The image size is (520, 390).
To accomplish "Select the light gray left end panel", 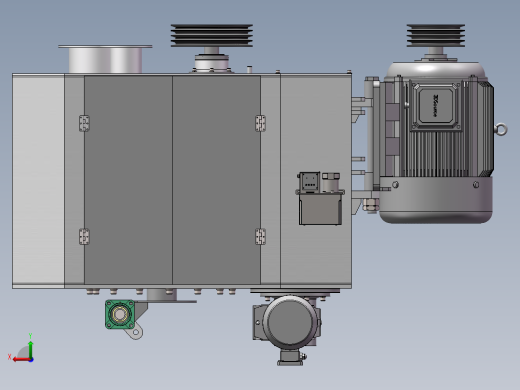I will pyautogui.click(x=38, y=180).
